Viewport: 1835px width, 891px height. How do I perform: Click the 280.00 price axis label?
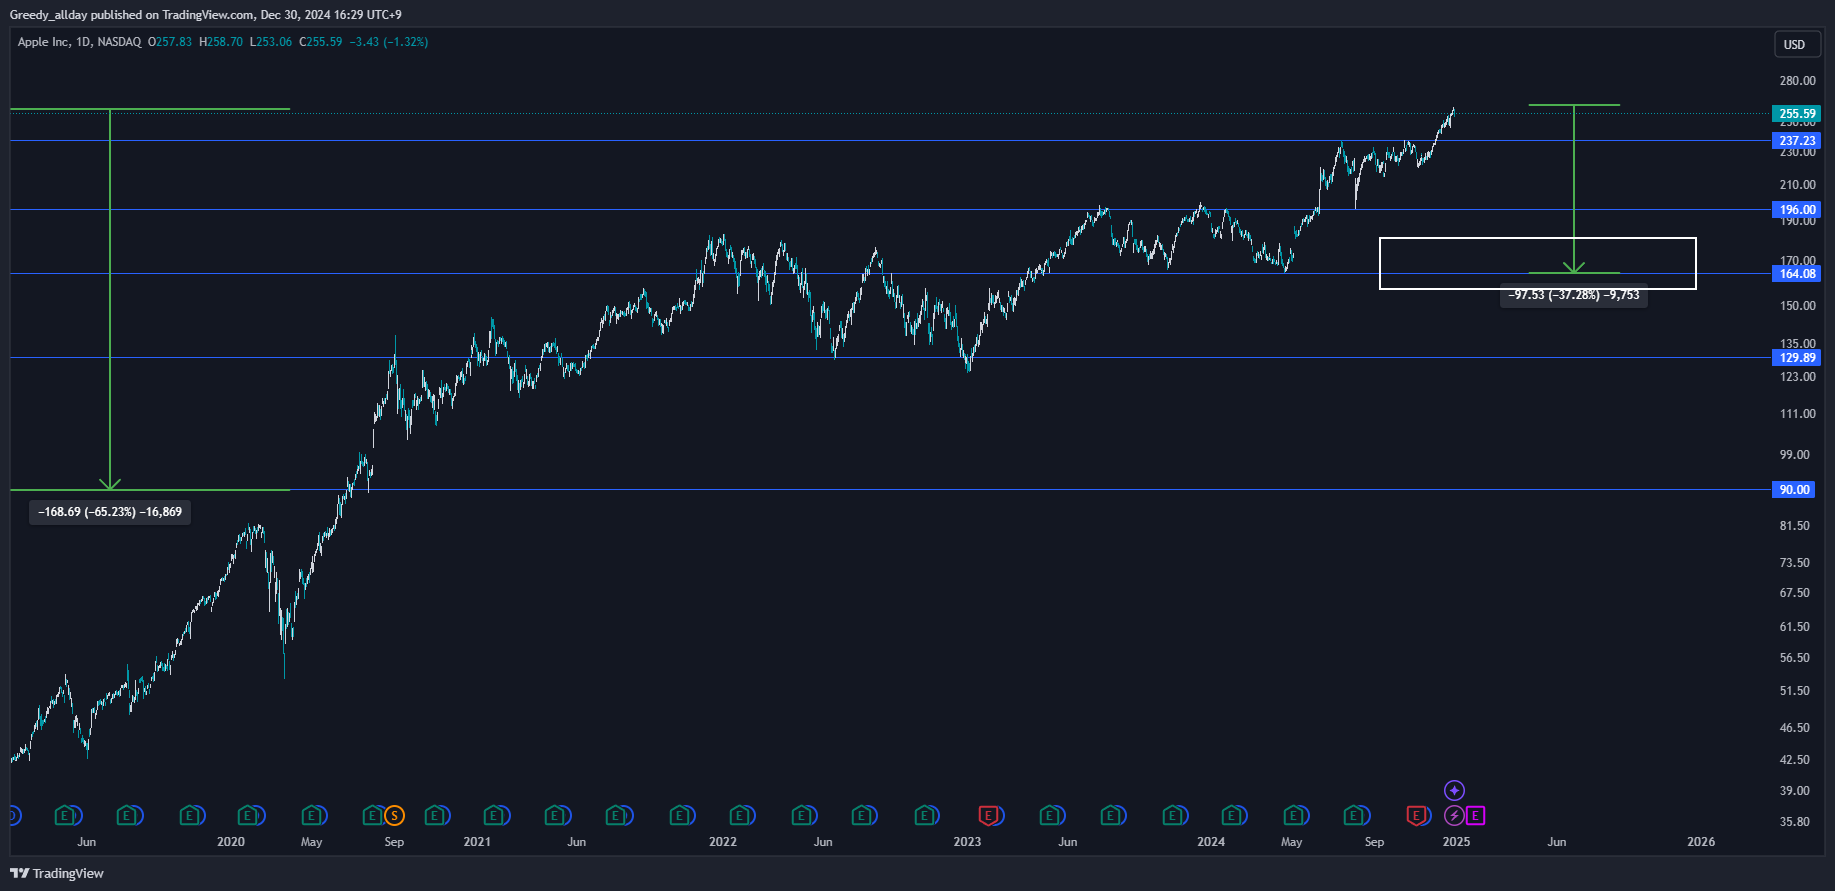click(x=1797, y=81)
